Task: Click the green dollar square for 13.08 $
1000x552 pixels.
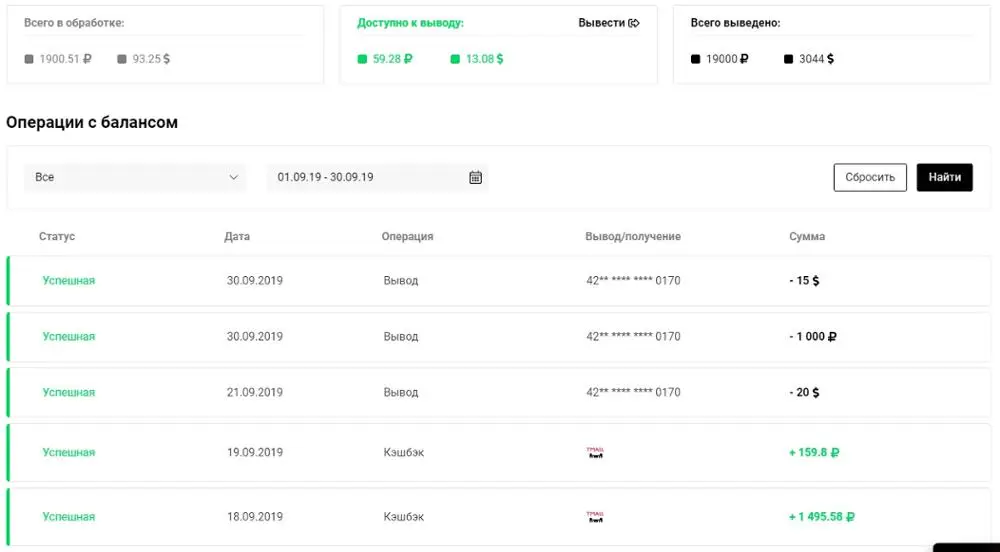Action: [455, 59]
